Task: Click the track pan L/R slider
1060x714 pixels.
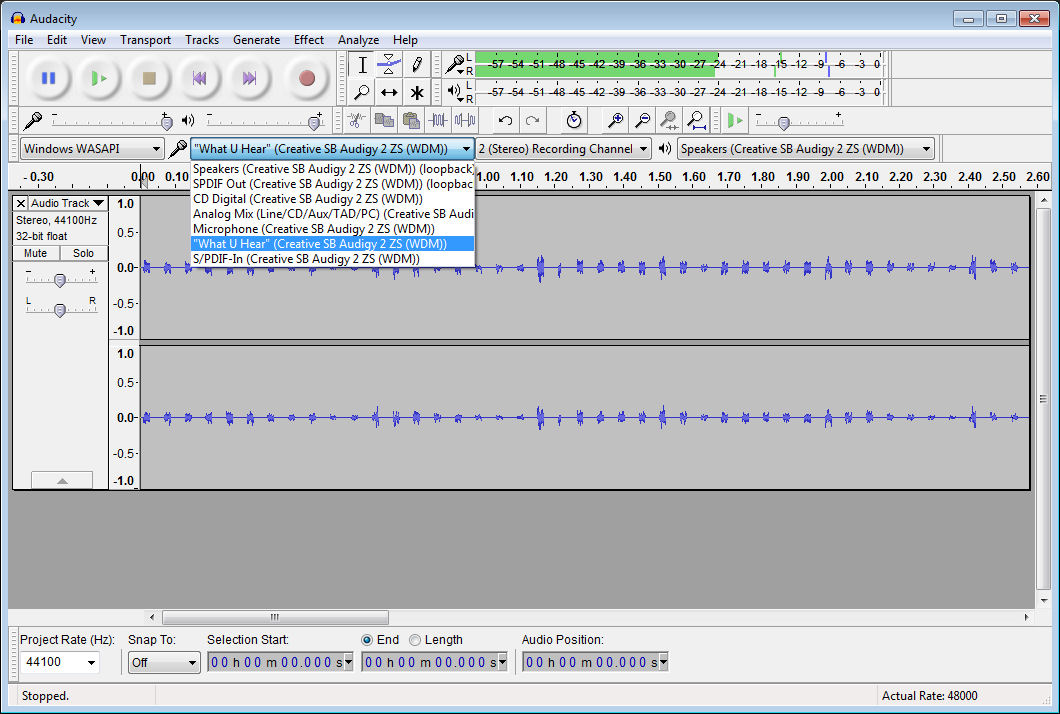Action: [x=60, y=309]
